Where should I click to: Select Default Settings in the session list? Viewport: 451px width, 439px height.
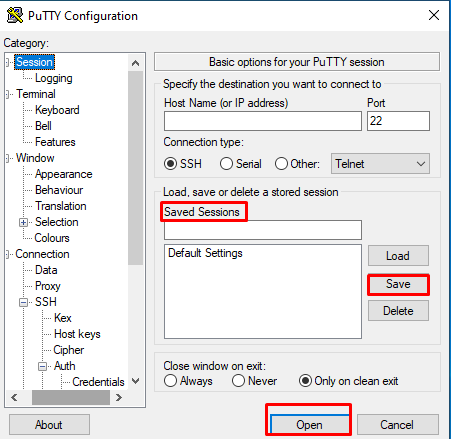(205, 253)
